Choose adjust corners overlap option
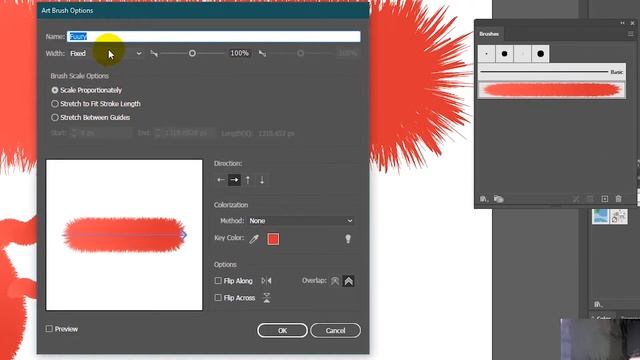The width and height of the screenshot is (640, 360). coord(349,281)
